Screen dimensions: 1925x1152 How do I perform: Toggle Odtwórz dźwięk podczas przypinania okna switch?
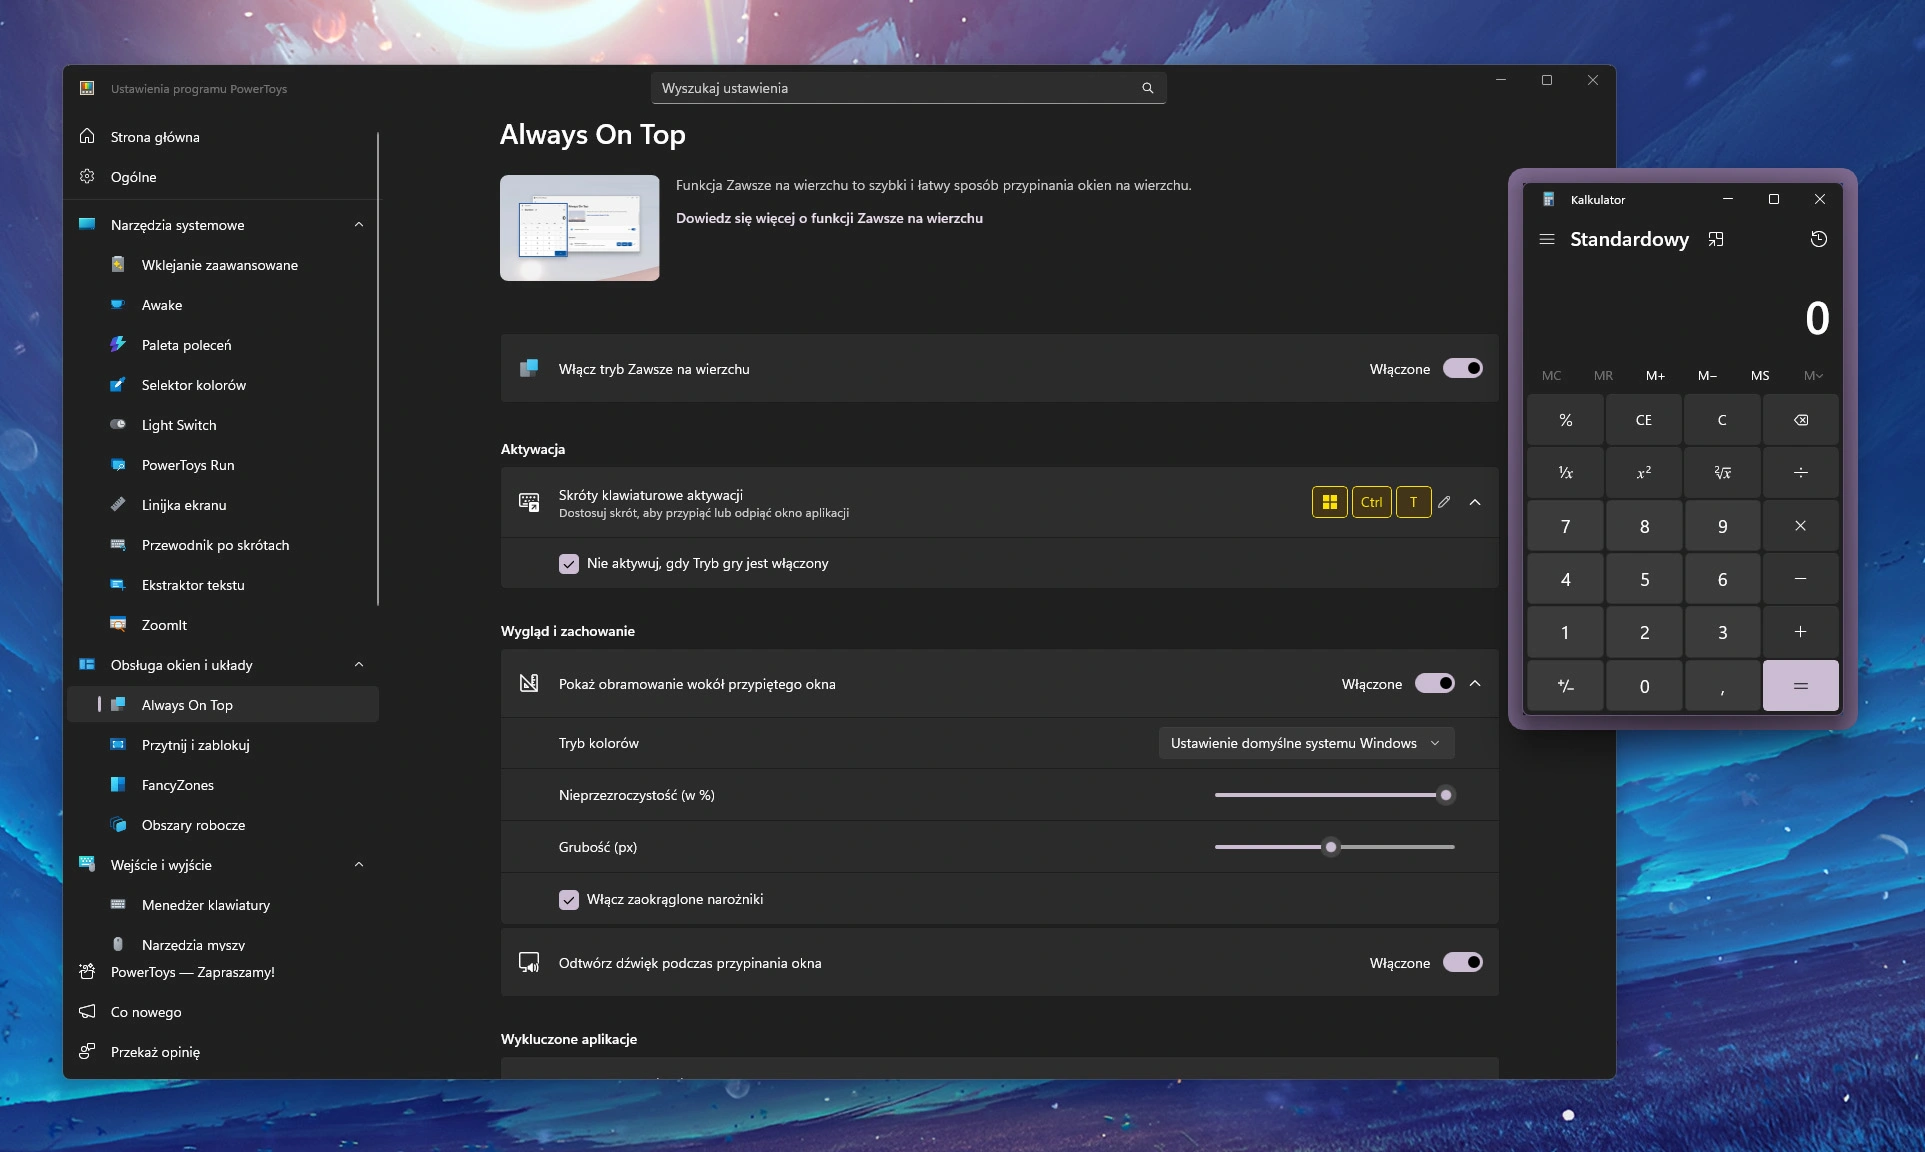[1462, 962]
